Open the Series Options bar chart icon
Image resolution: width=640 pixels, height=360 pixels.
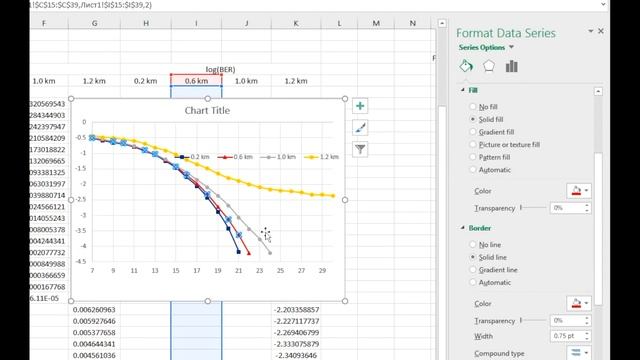pyautogui.click(x=511, y=66)
